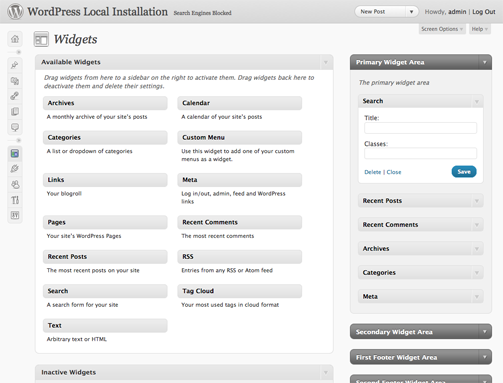Focus the Search widget Title field

(x=420, y=128)
